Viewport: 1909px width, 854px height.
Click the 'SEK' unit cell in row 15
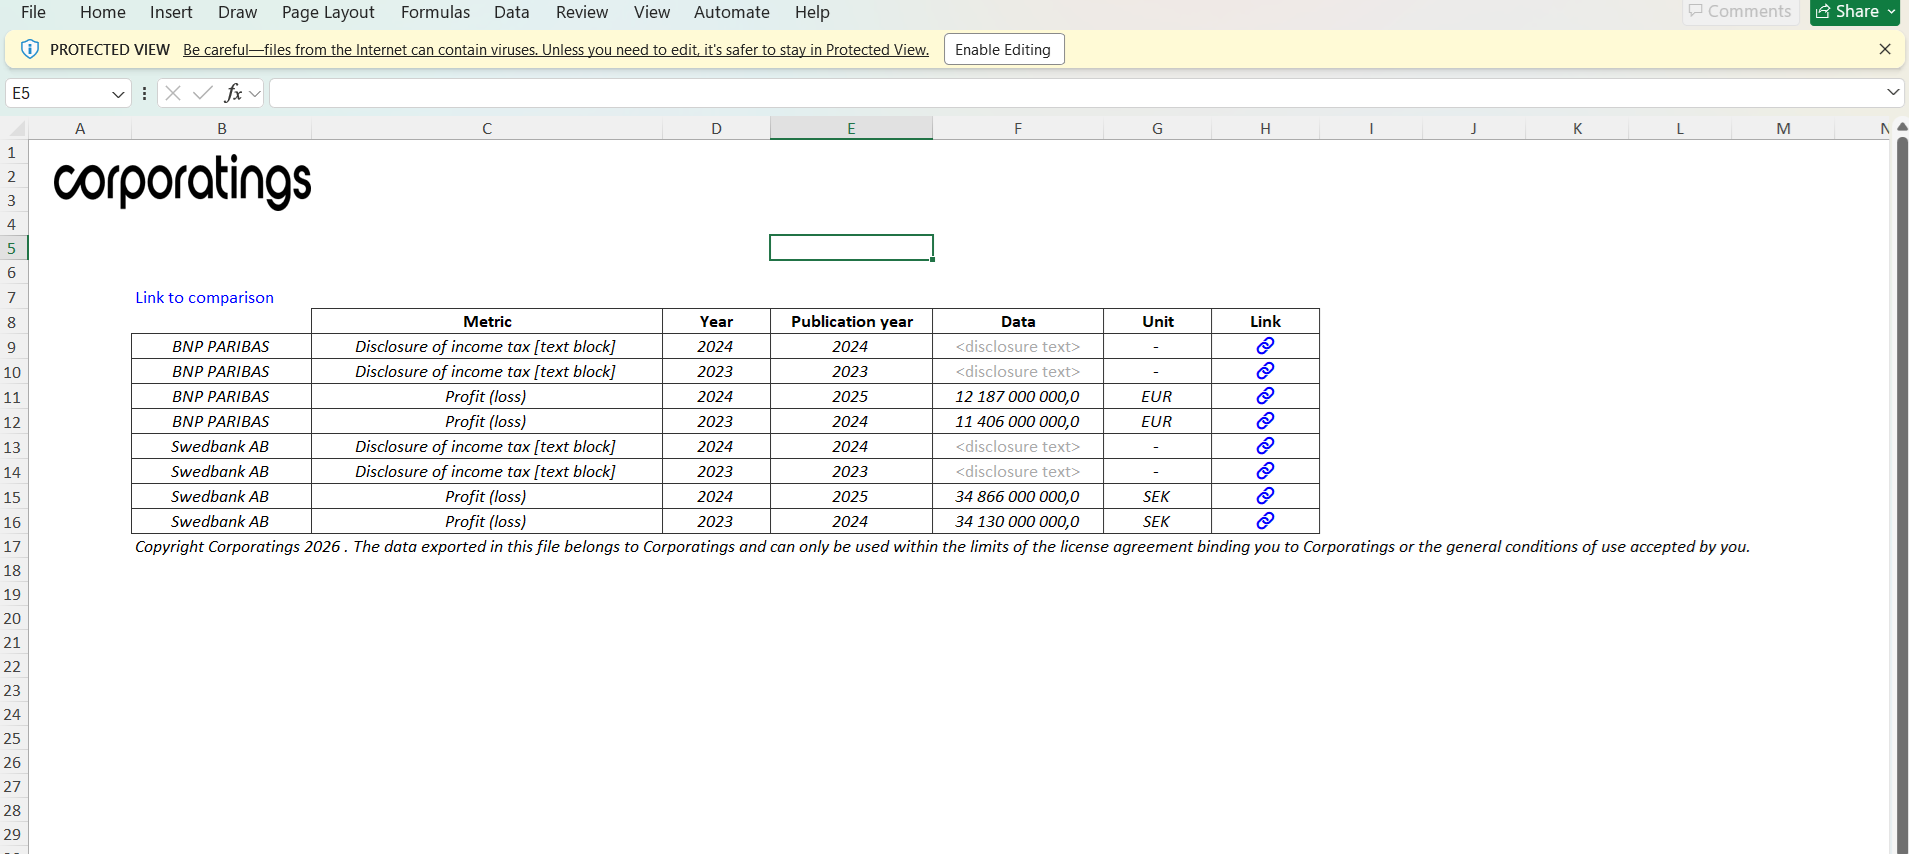(x=1157, y=496)
